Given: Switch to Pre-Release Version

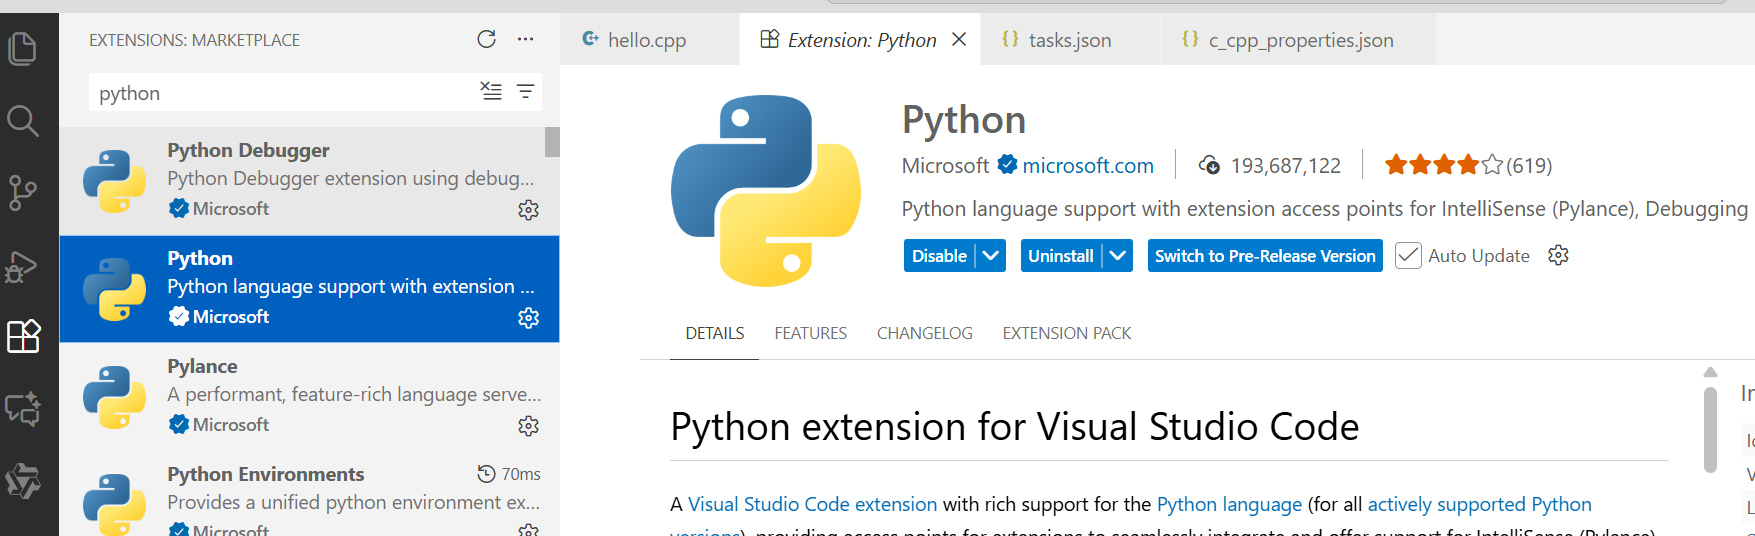Looking at the screenshot, I should click(1265, 256).
